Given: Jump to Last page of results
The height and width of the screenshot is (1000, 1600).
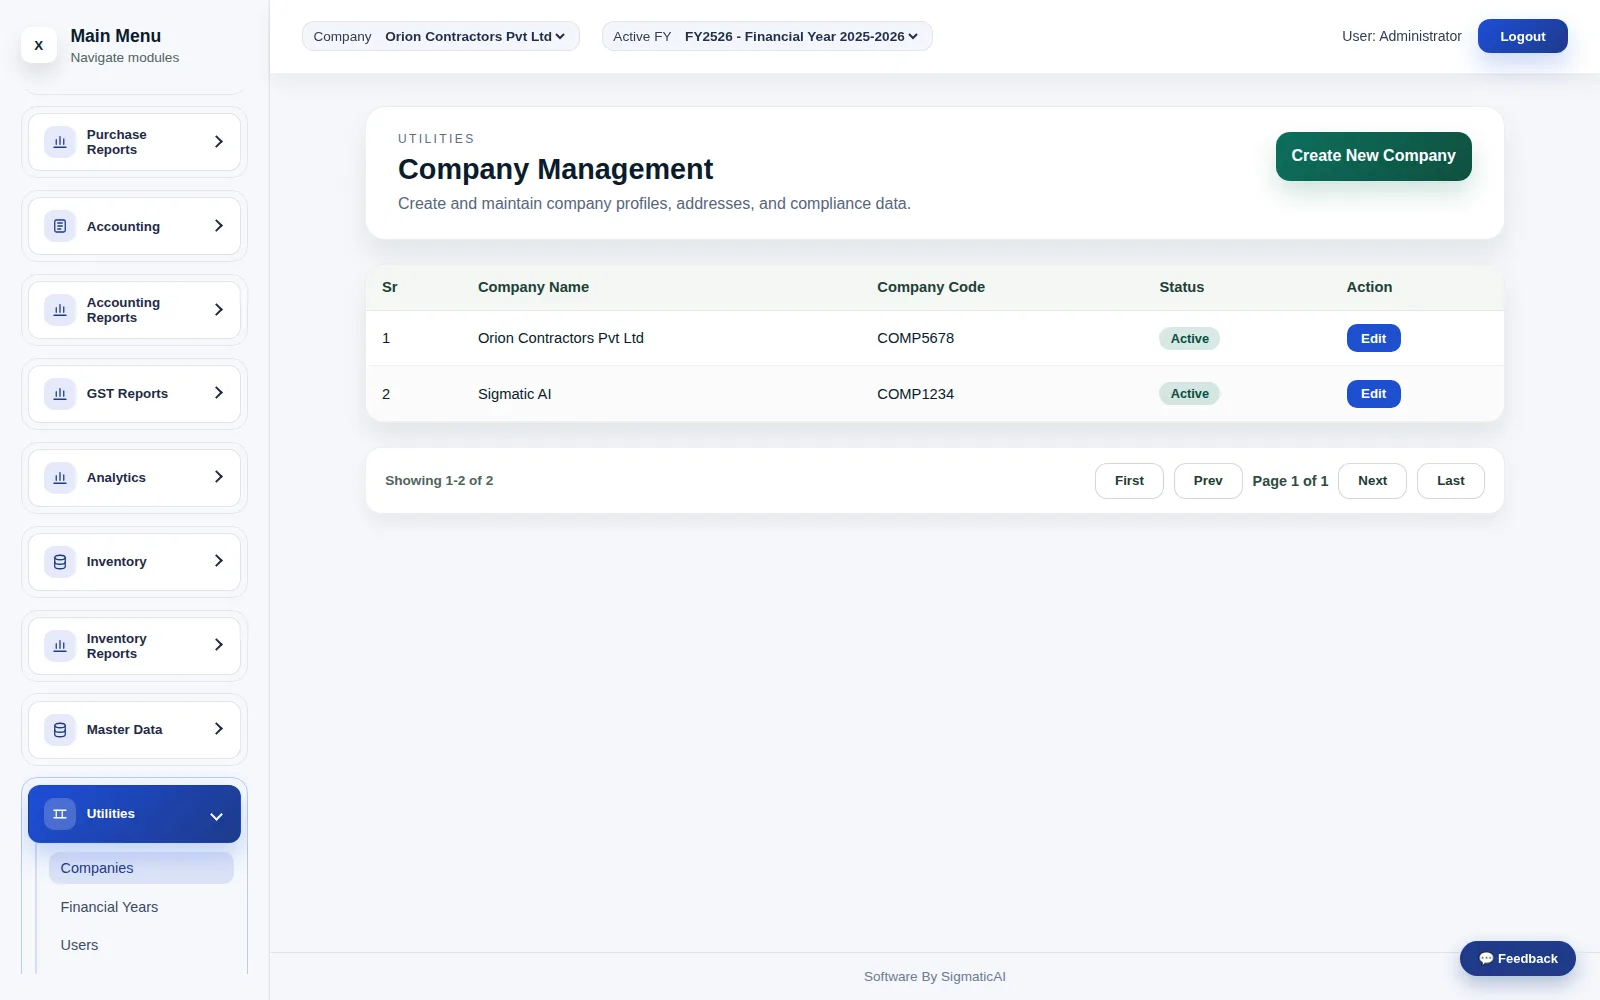Looking at the screenshot, I should (x=1450, y=481).
